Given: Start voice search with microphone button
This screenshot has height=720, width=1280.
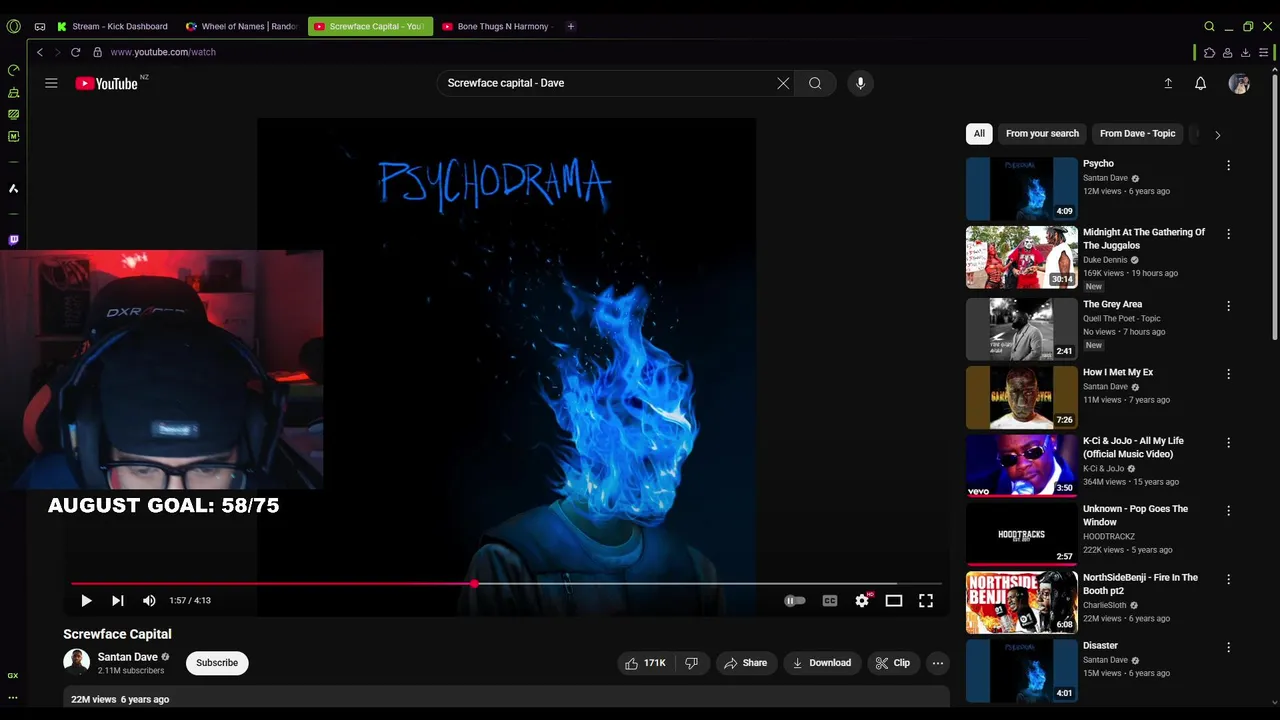Looking at the screenshot, I should pos(860,83).
